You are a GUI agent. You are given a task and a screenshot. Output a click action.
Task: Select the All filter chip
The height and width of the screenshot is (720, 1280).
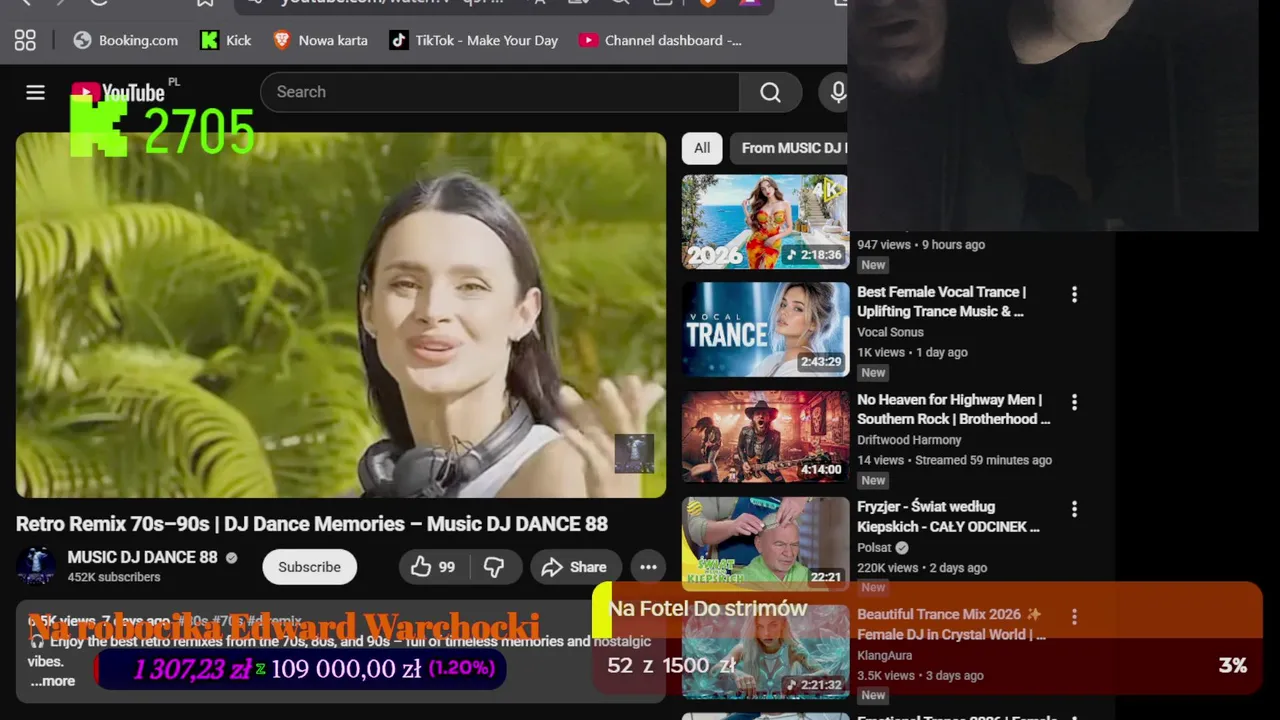(702, 148)
